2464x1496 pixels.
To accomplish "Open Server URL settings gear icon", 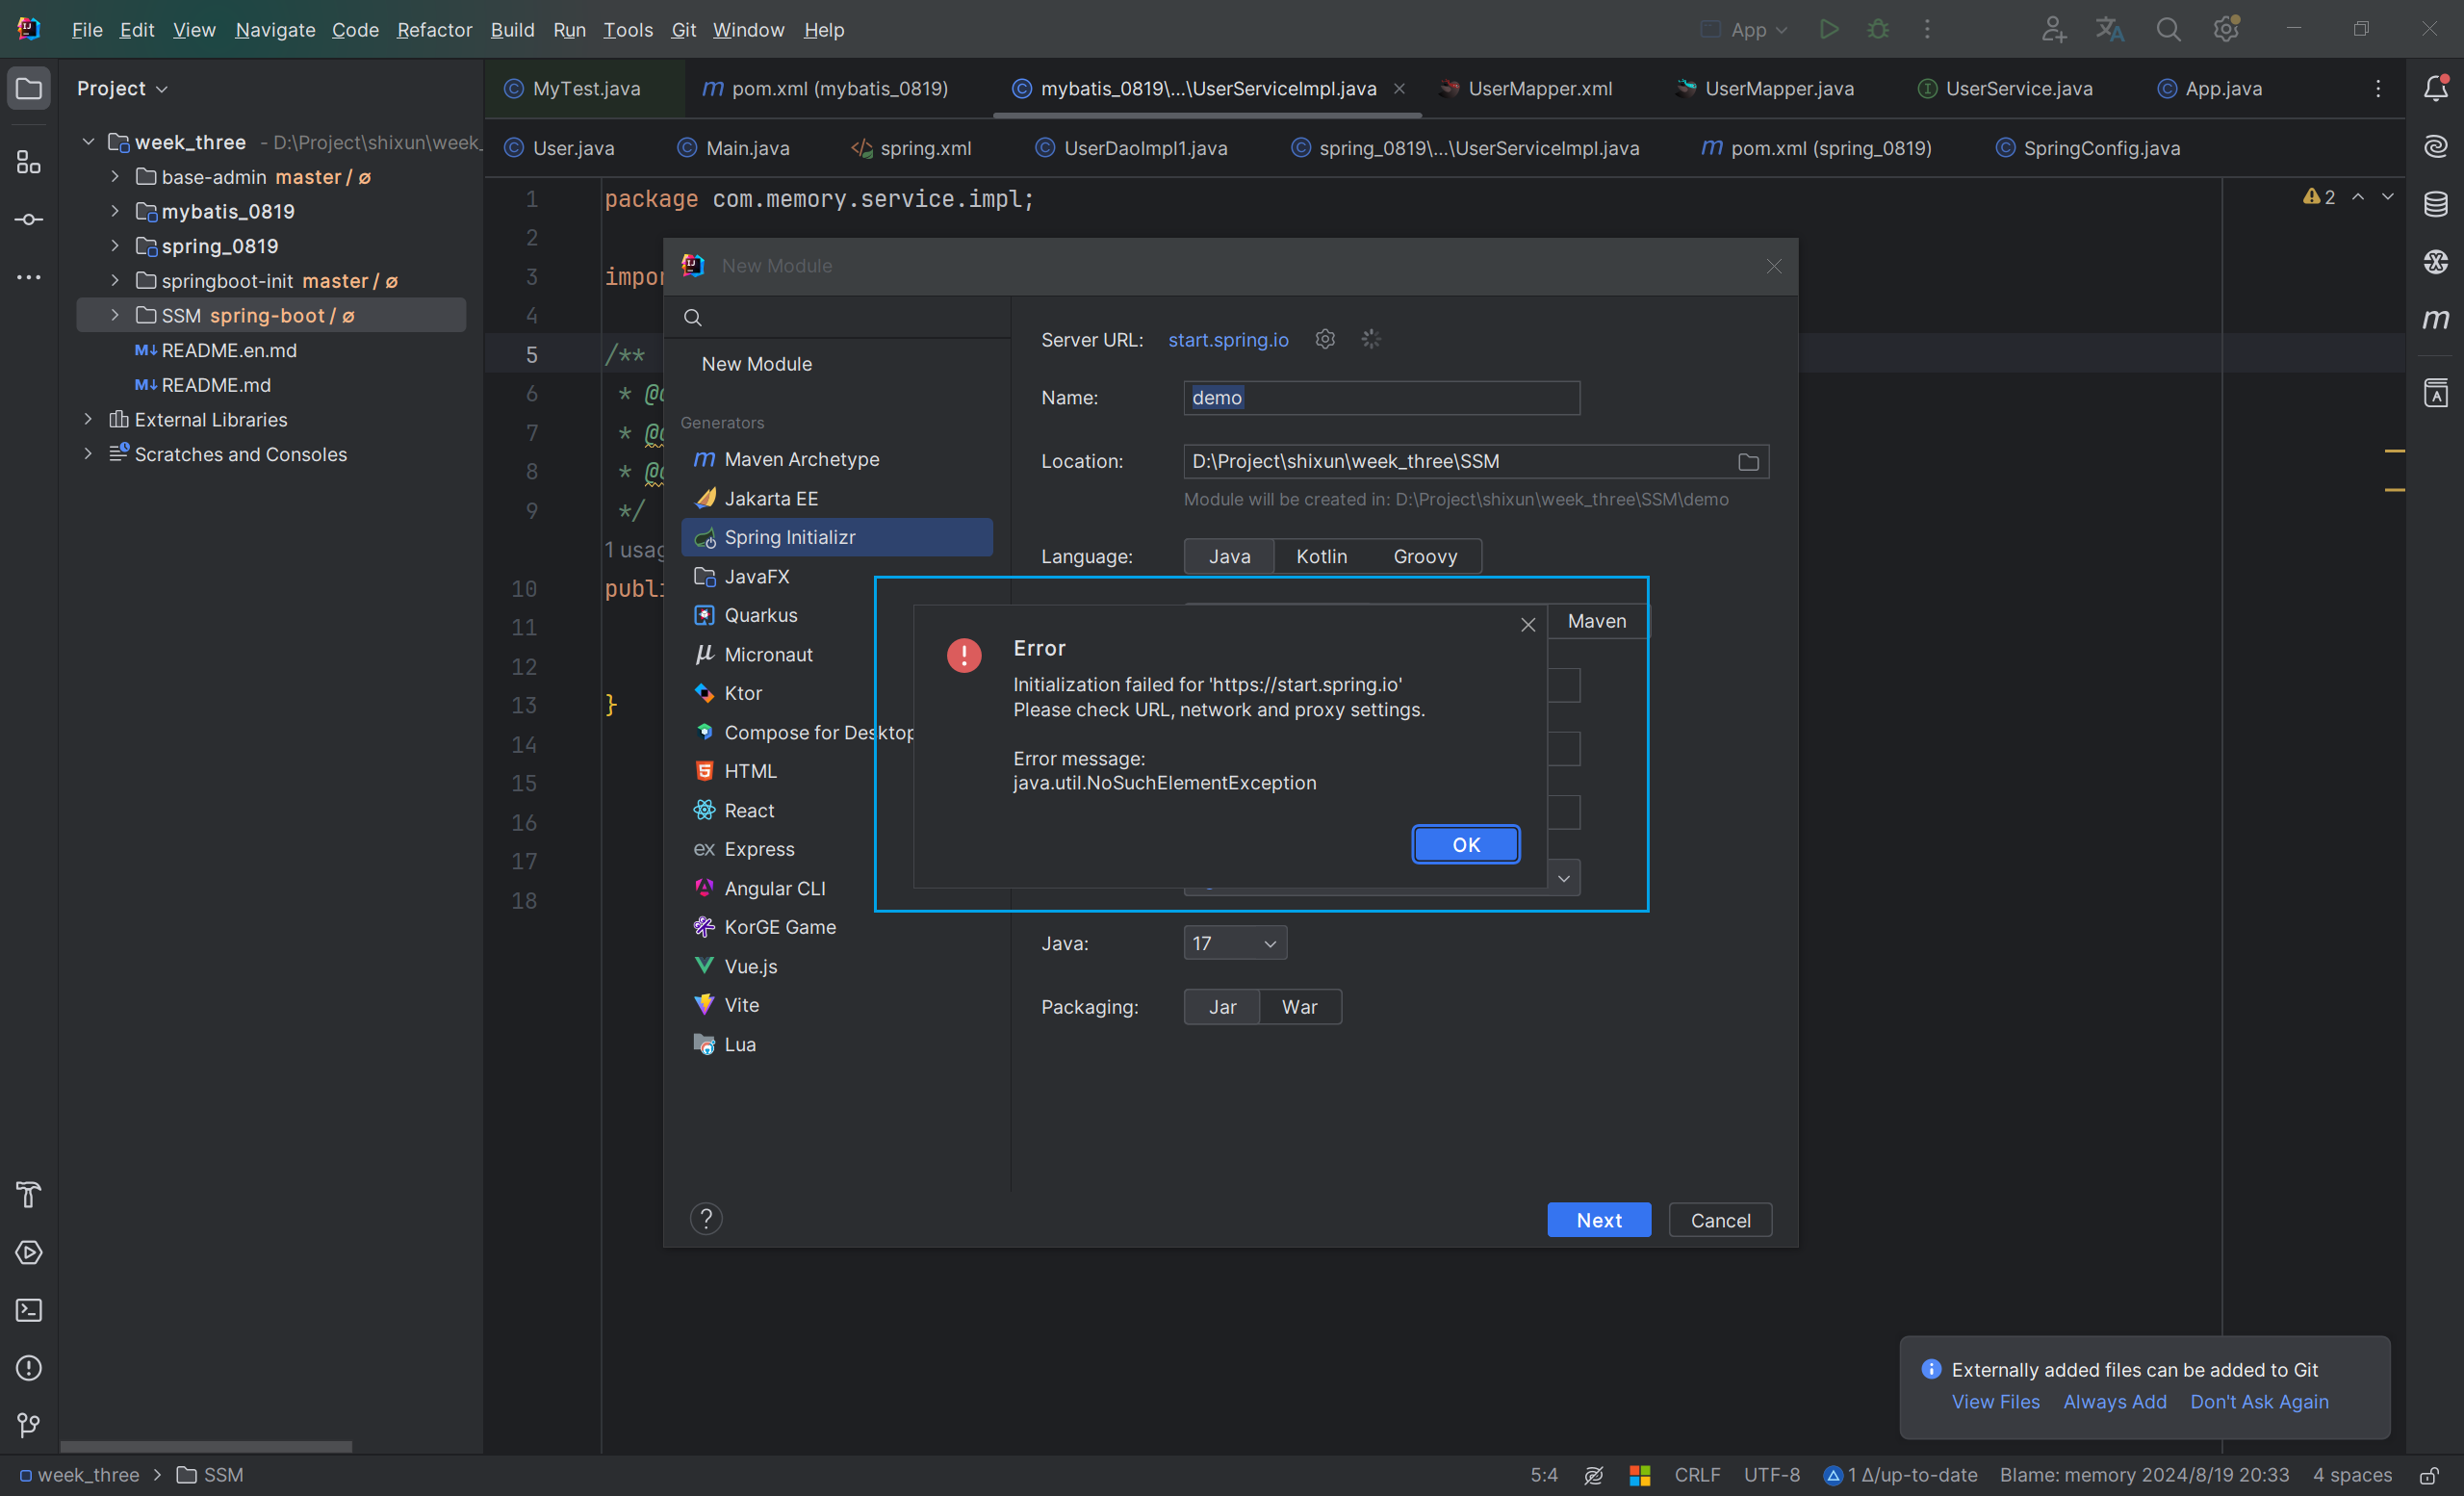I will pos(1325,339).
